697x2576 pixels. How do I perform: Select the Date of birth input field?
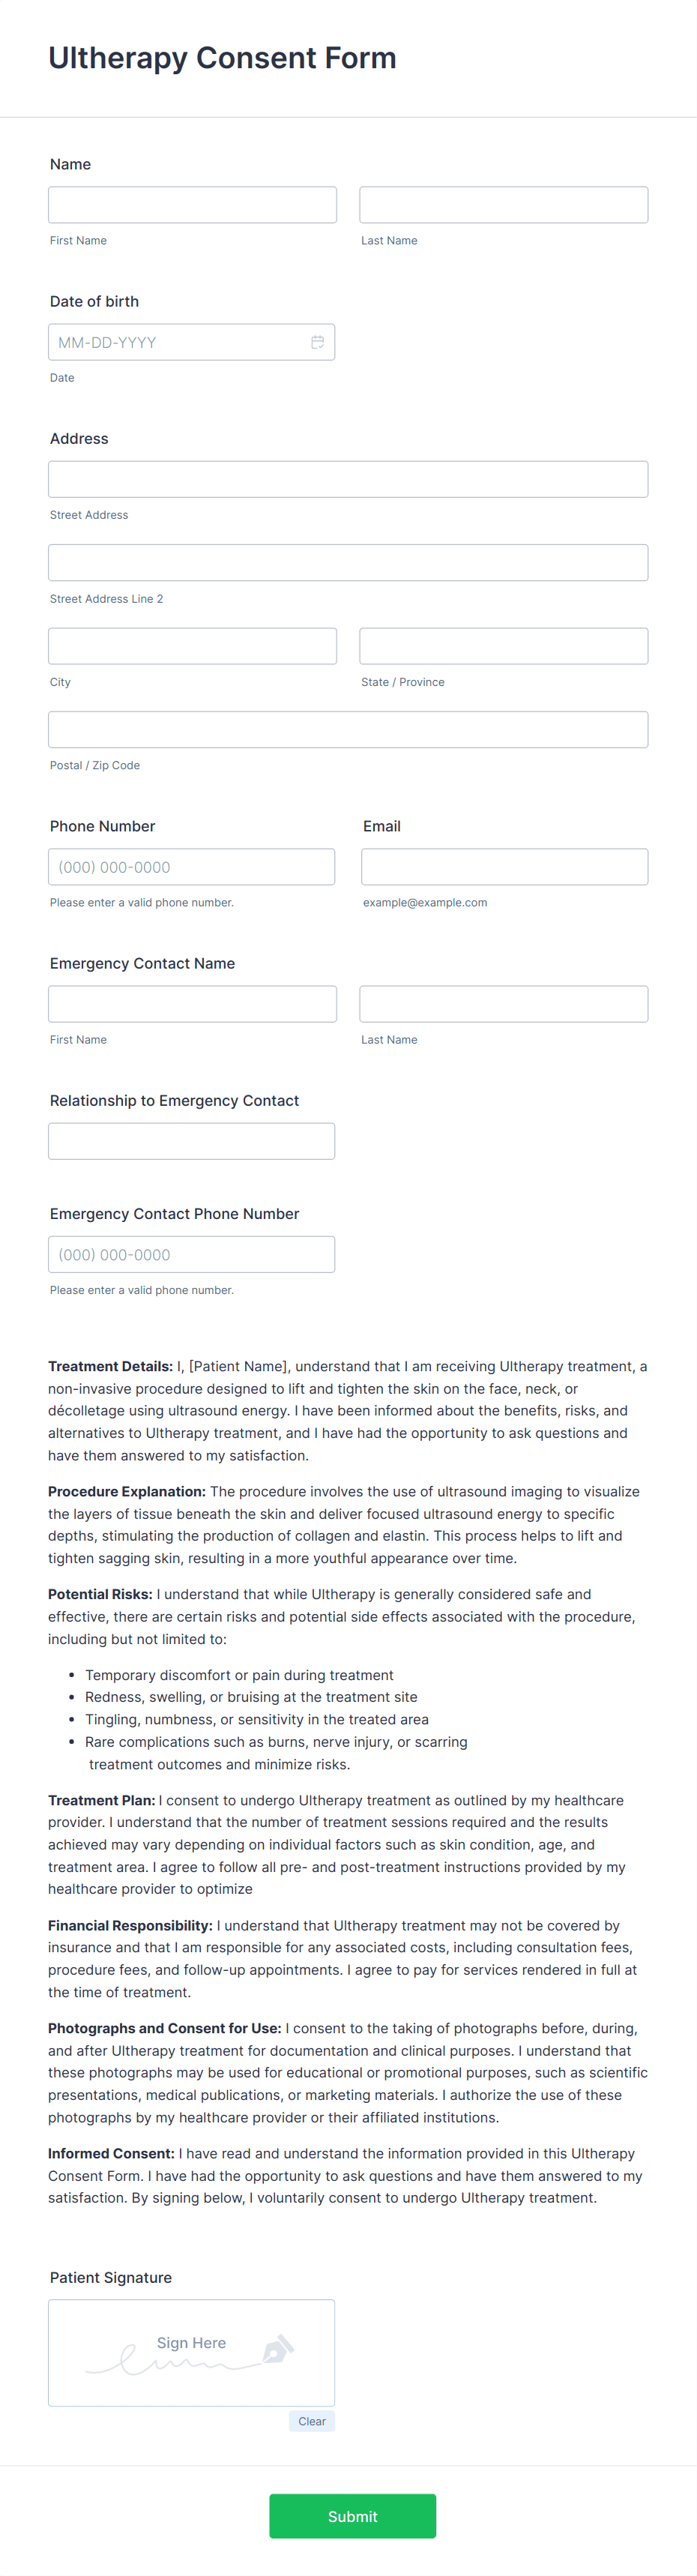[180, 341]
